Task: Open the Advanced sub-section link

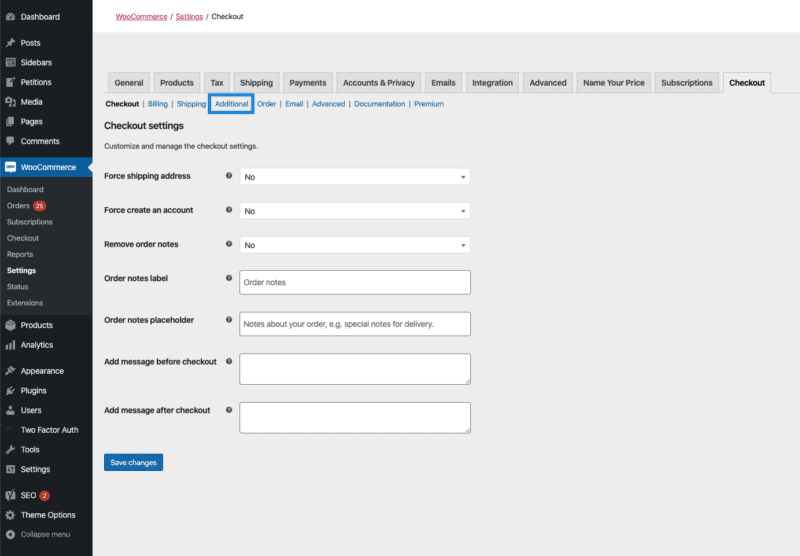Action: click(x=328, y=104)
